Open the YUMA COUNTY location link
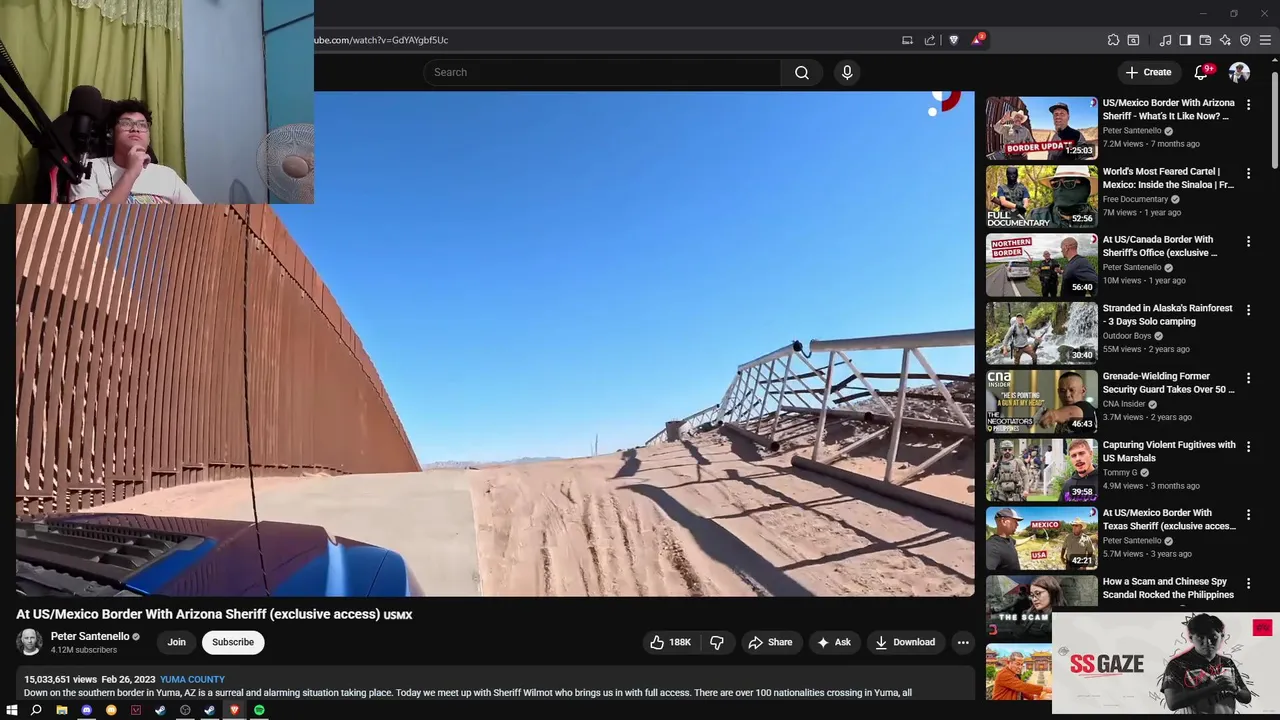This screenshot has height=720, width=1280. point(192,679)
